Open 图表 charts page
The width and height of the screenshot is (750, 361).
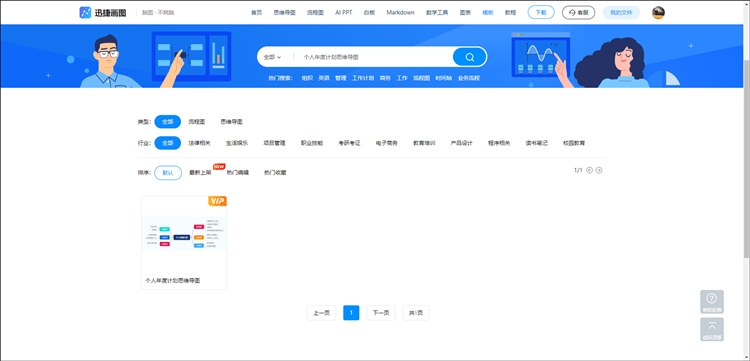(x=465, y=13)
